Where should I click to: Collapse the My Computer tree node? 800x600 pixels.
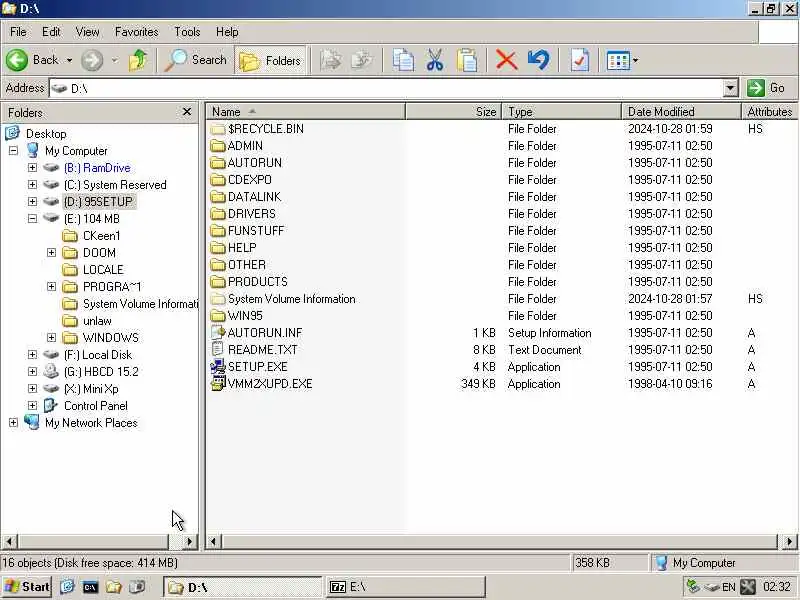13,151
